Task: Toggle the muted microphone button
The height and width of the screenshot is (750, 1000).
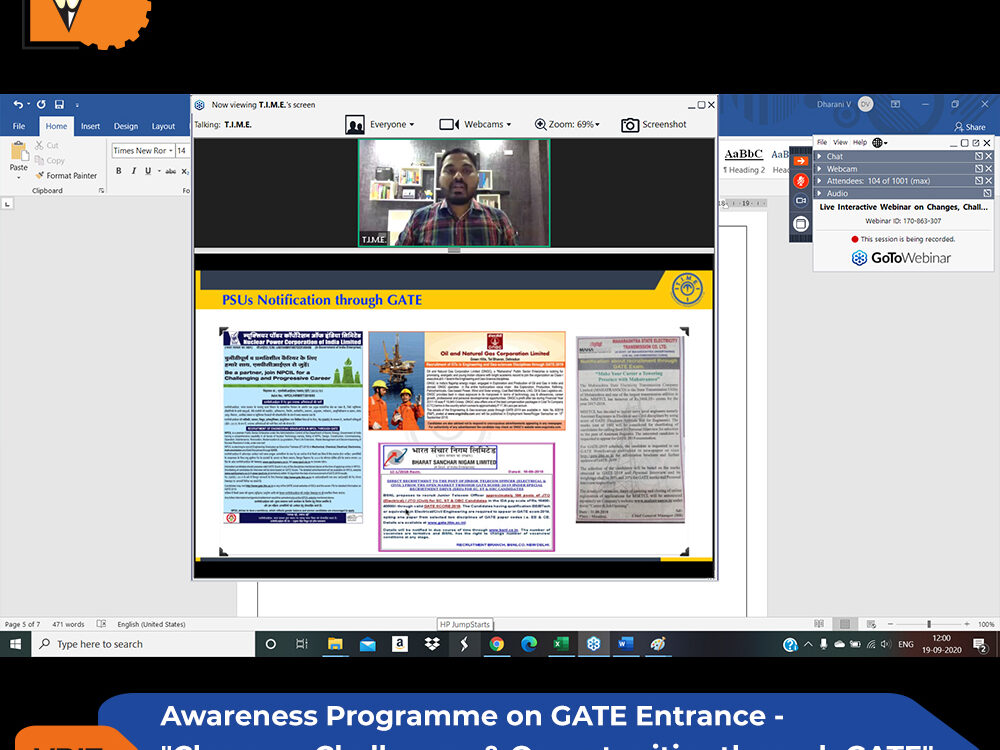Action: [x=801, y=180]
